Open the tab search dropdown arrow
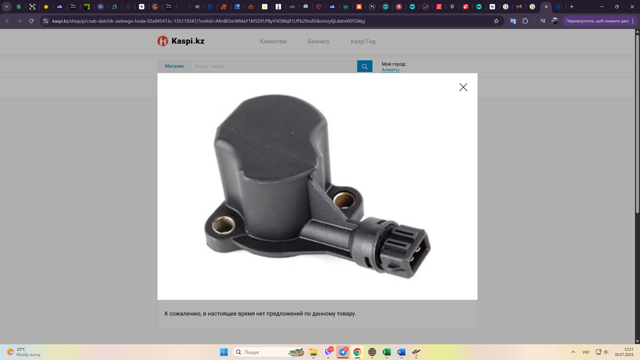Viewport: 640px width, 360px height. pos(7,7)
